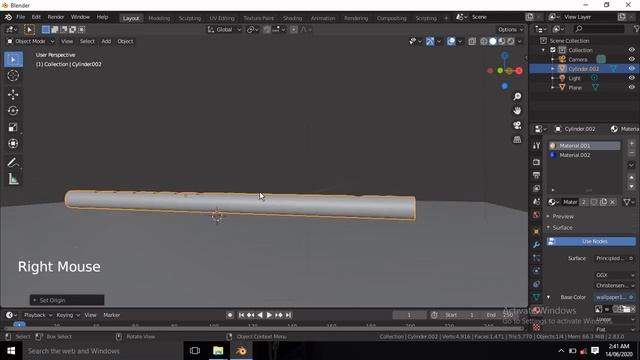Open the Add menu in viewport header
This screenshot has height=360, width=640.
[x=106, y=41]
